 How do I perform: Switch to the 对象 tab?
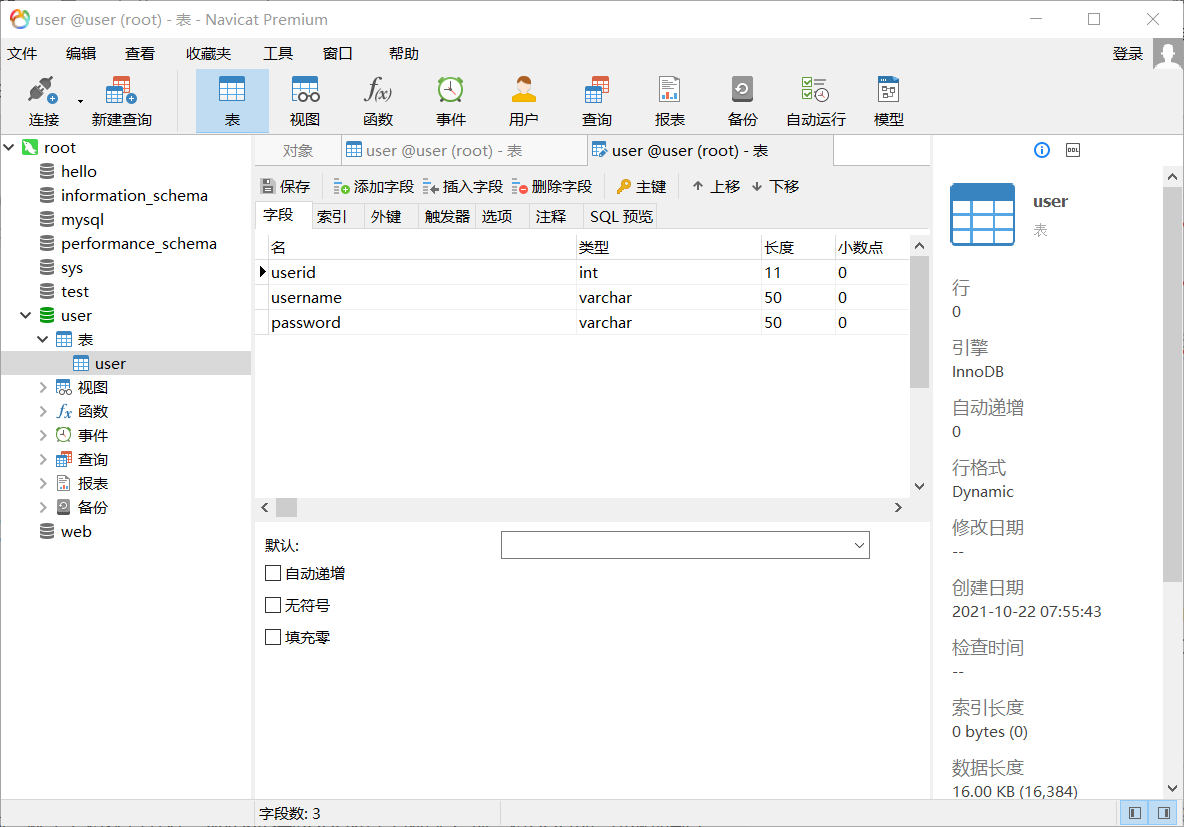pos(298,151)
